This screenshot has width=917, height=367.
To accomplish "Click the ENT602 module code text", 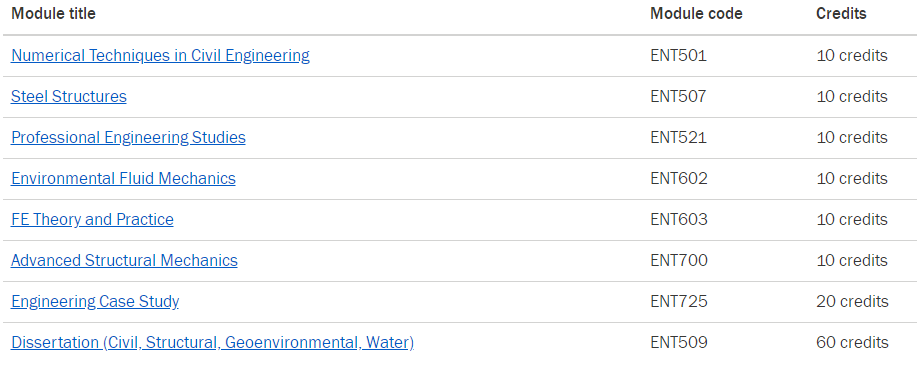I will (679, 178).
